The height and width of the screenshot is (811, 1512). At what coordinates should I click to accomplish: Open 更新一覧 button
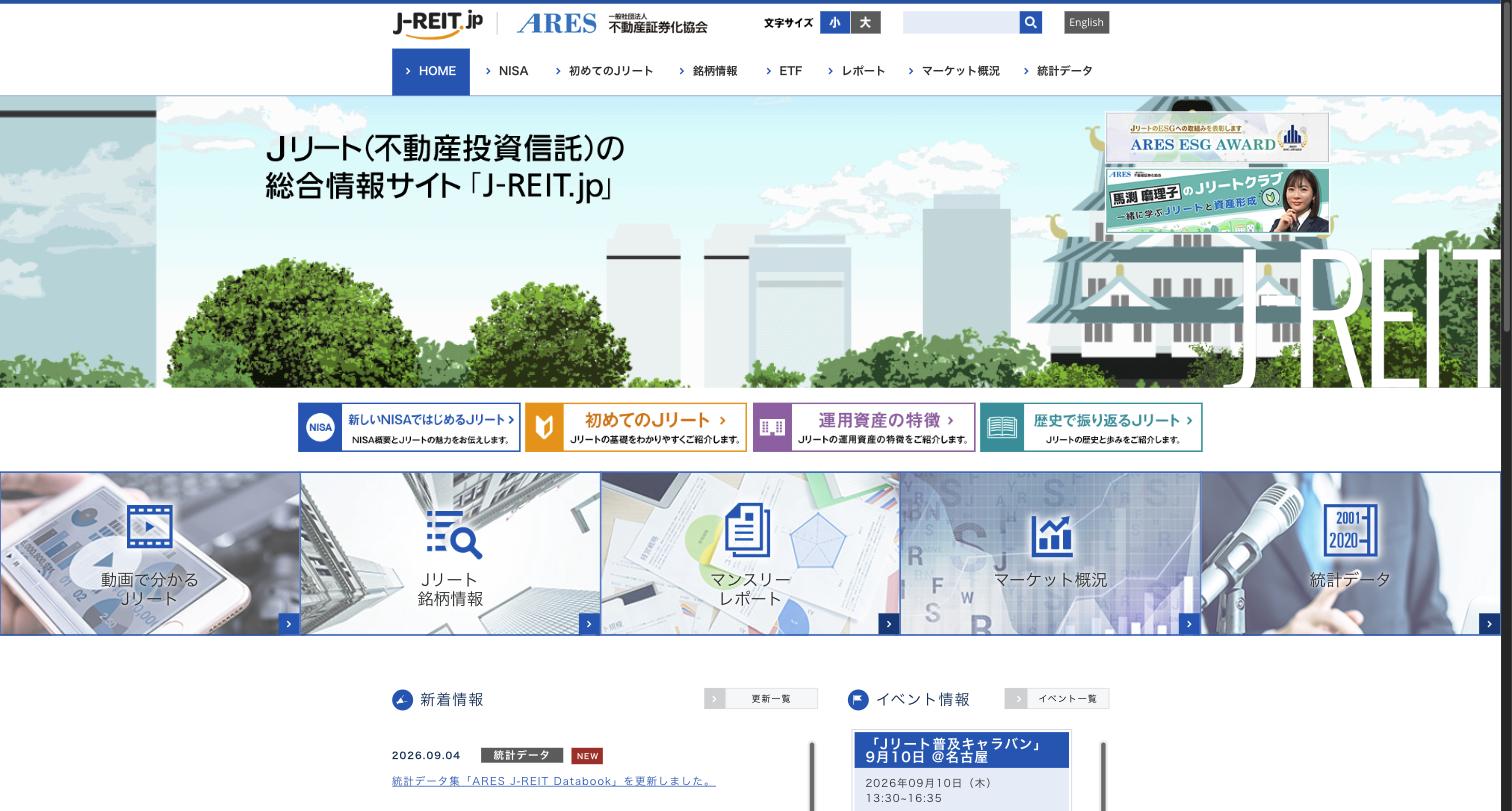[x=761, y=699]
